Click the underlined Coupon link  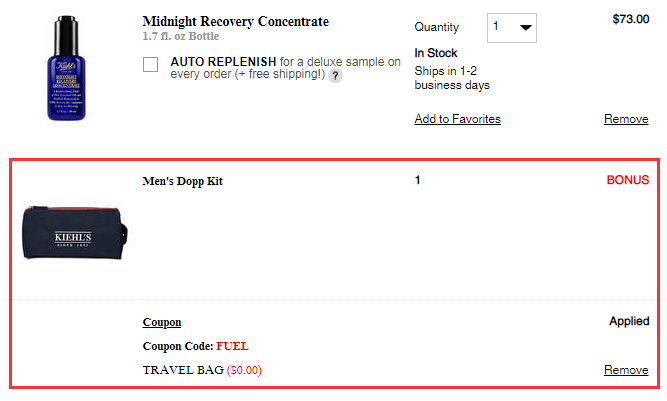[x=162, y=323]
